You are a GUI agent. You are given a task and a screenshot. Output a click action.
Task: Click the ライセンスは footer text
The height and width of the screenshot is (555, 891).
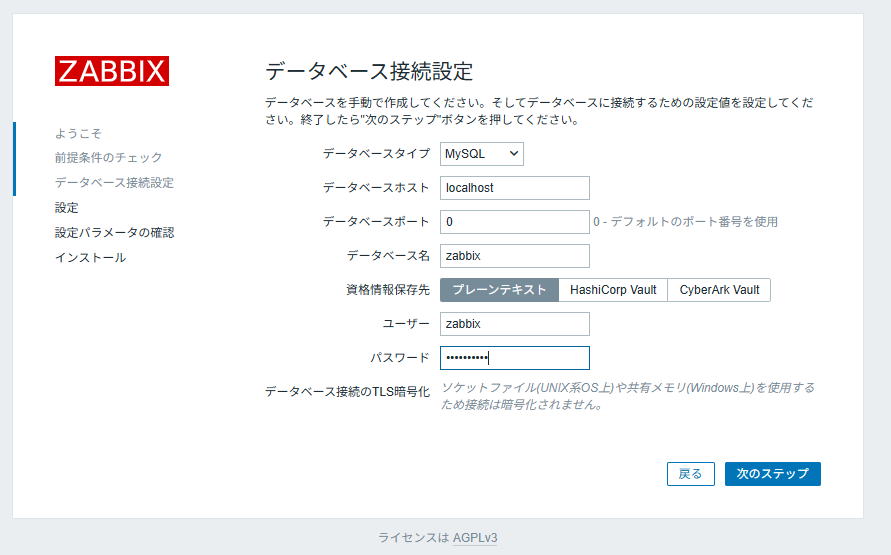(x=414, y=537)
